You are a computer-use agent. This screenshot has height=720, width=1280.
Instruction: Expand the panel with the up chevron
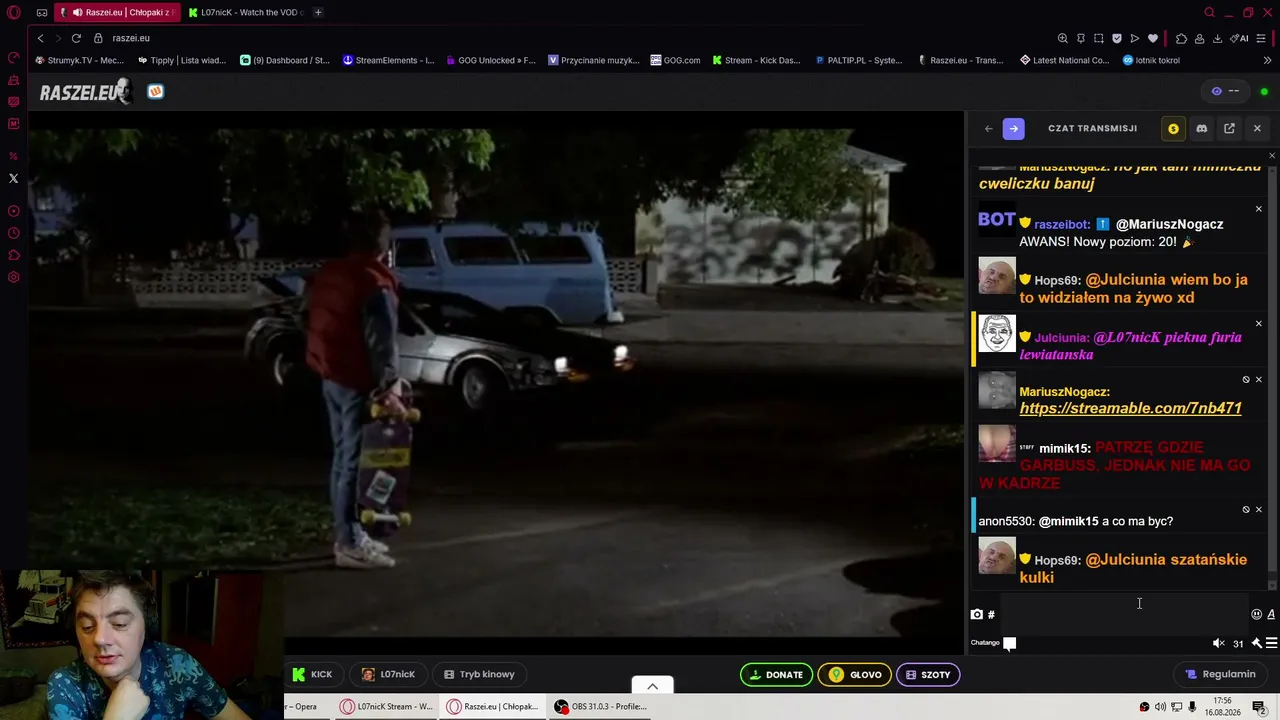[x=652, y=686]
